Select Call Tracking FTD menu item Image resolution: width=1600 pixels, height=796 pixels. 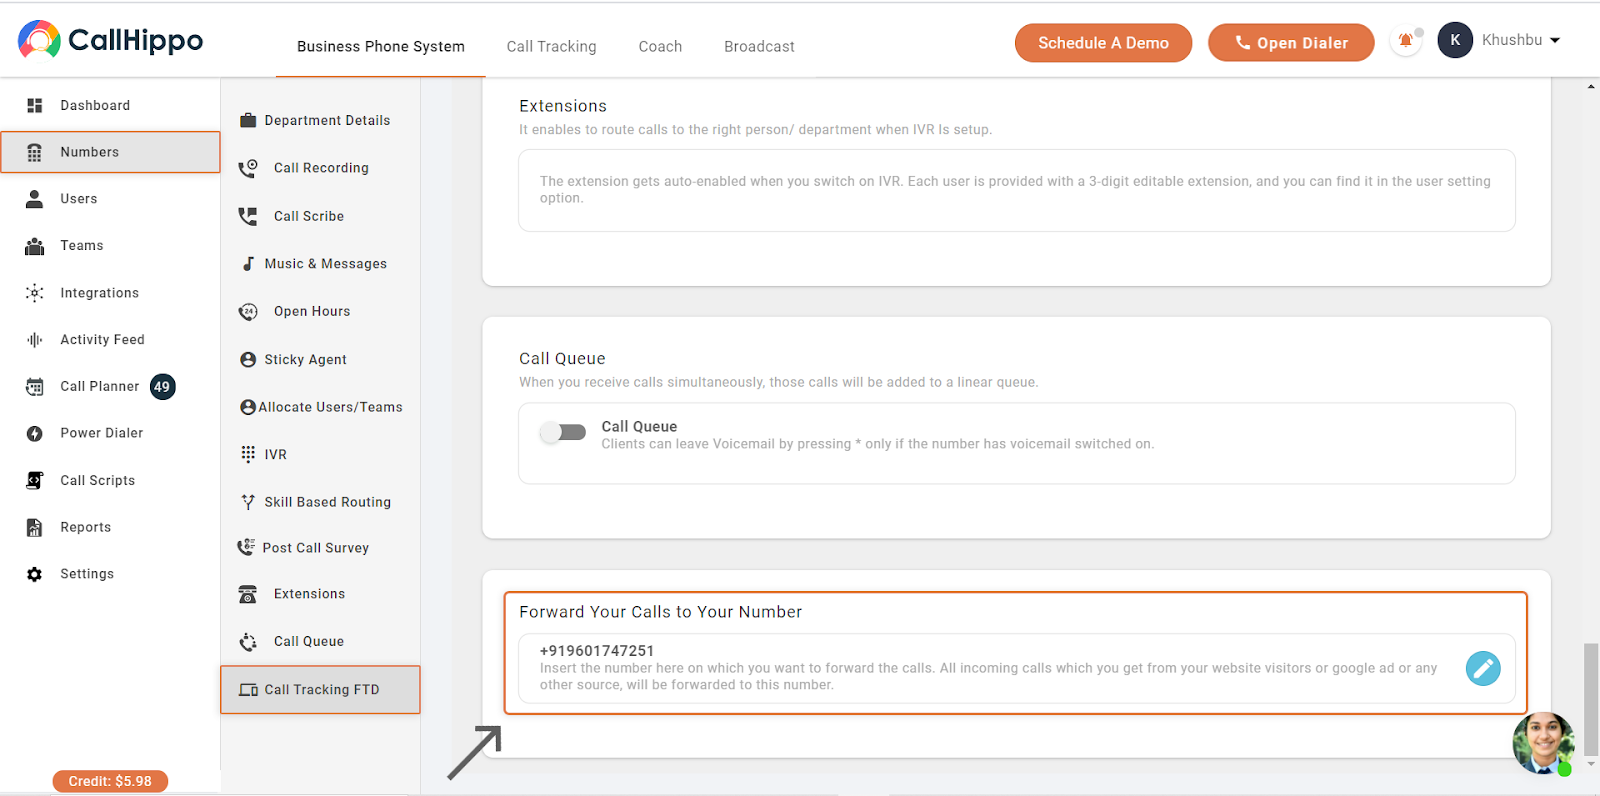coord(320,690)
